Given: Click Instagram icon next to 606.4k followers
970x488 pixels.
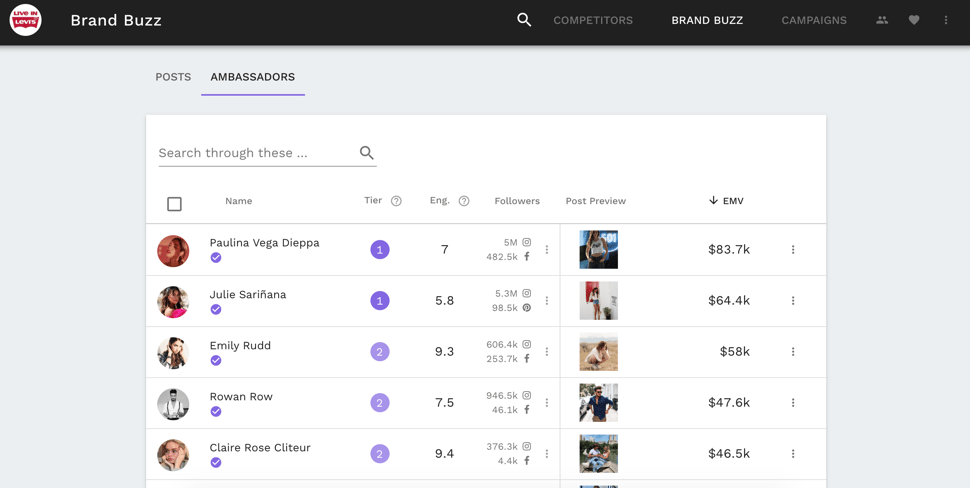Looking at the screenshot, I should (x=526, y=345).
